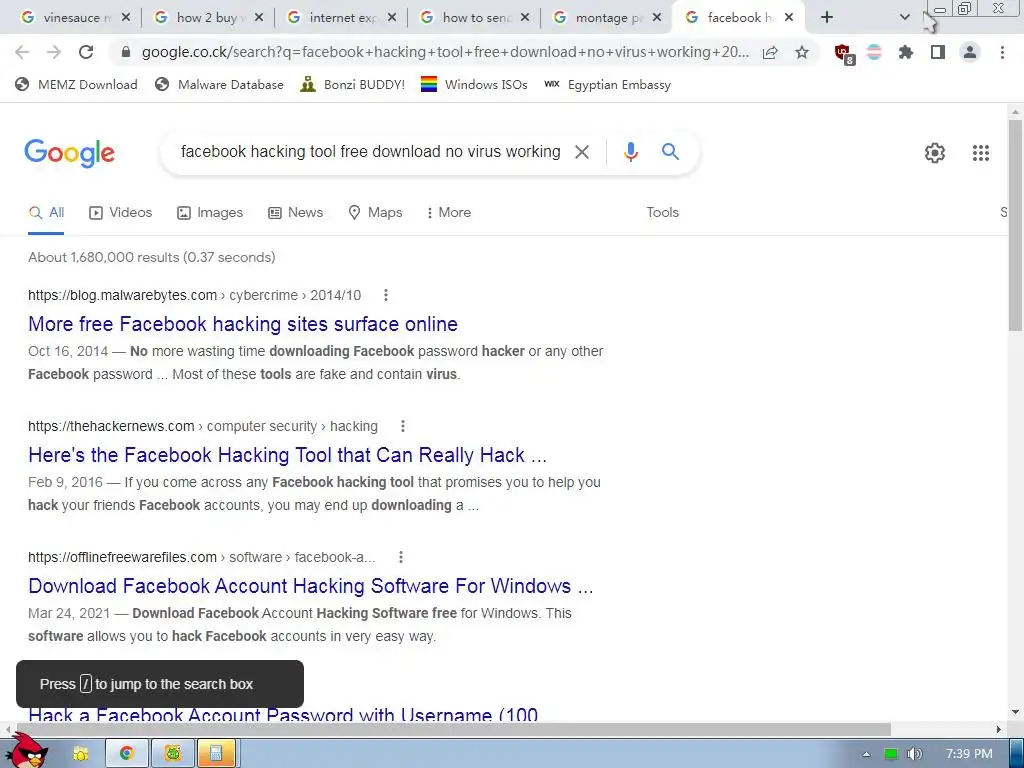Switch to Images results tab
The width and height of the screenshot is (1024, 768).
(x=210, y=212)
